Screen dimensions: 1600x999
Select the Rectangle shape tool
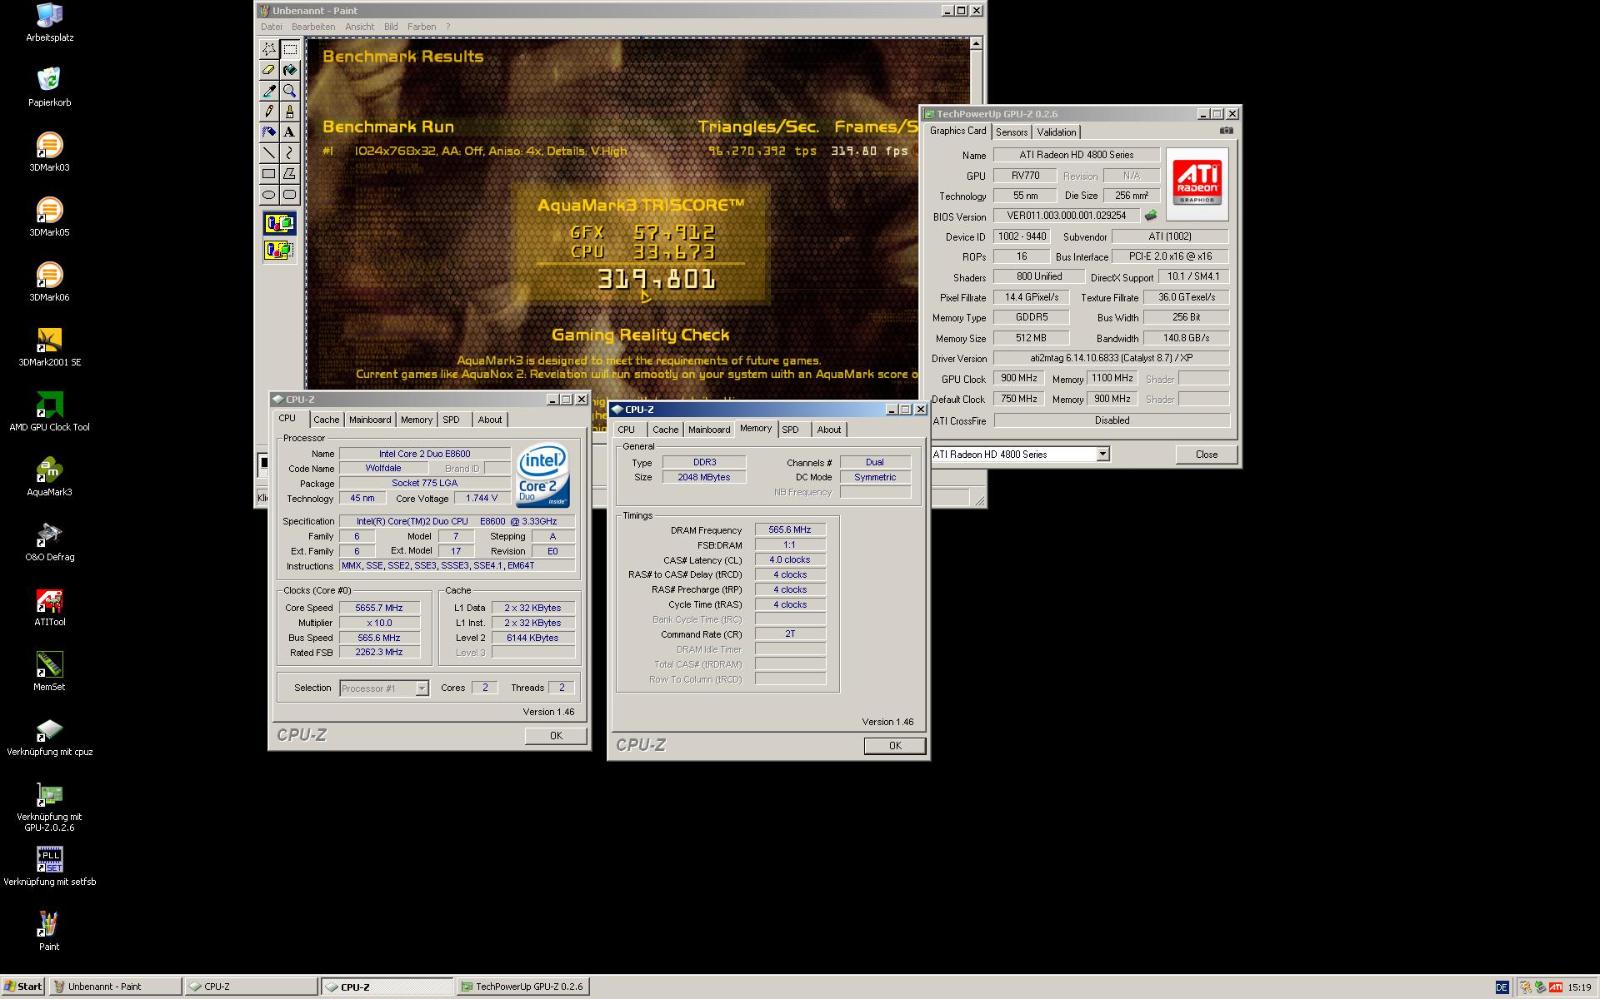[269, 173]
